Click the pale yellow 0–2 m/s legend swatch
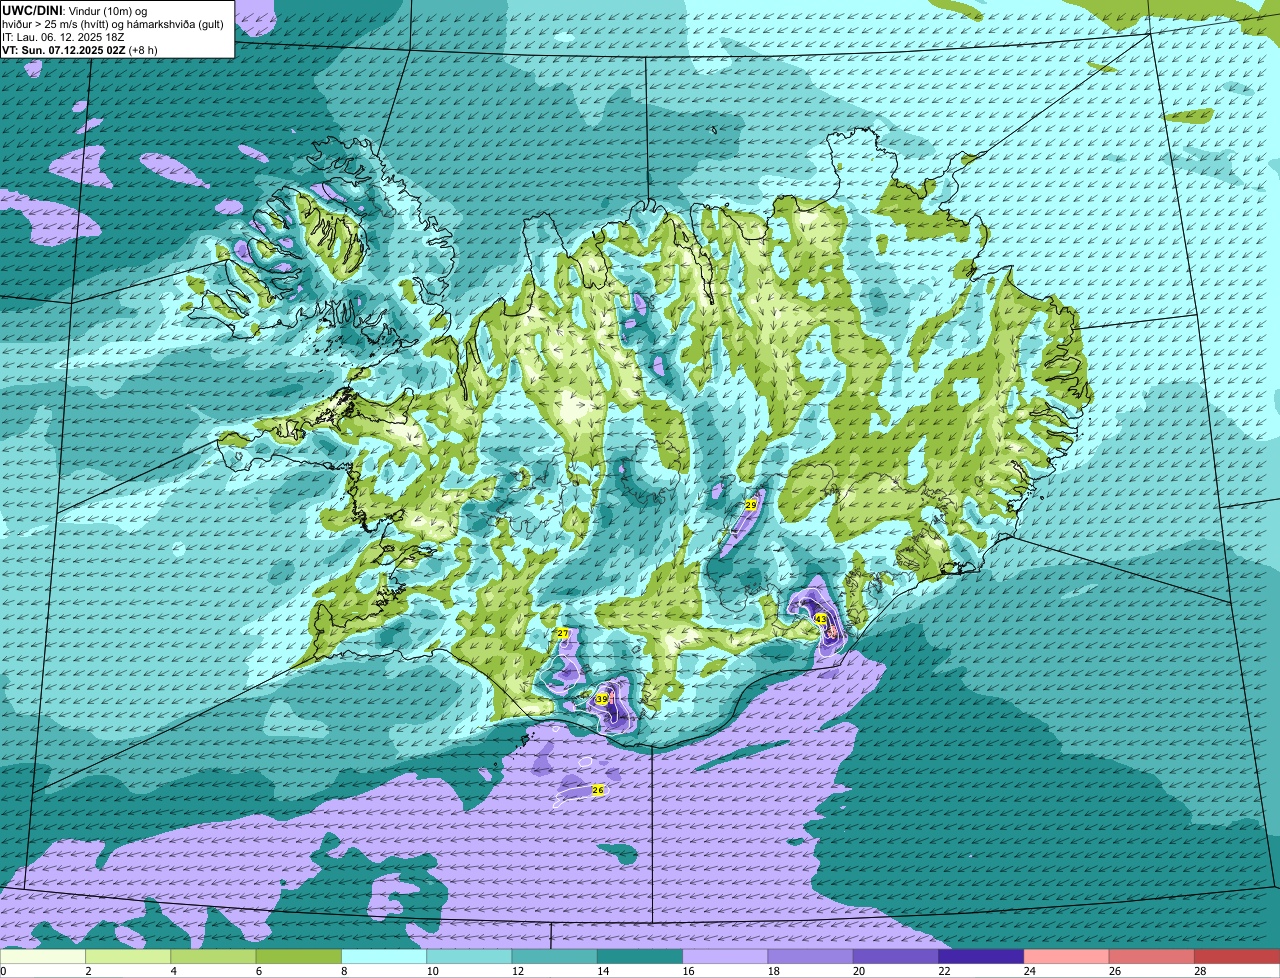The height and width of the screenshot is (978, 1280). tap(43, 956)
